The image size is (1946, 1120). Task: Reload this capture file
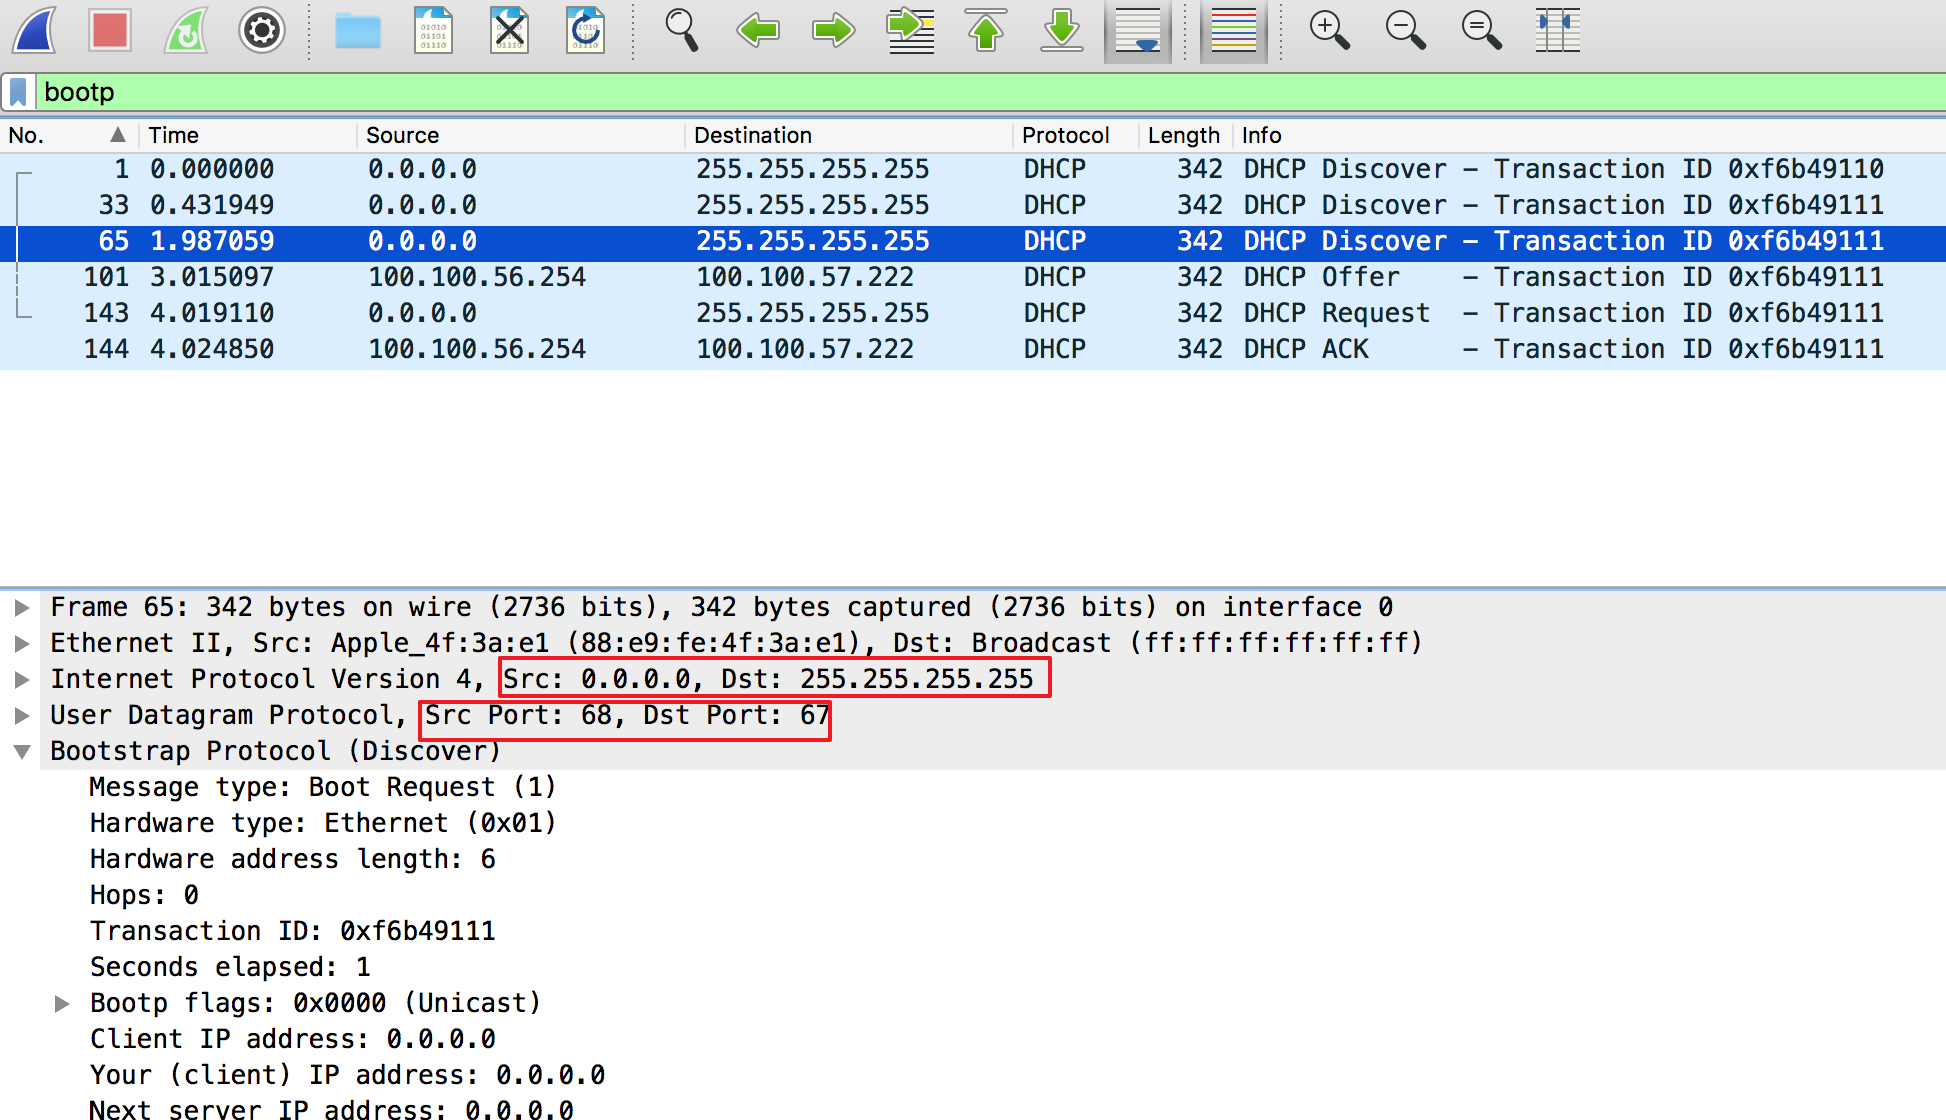585,30
